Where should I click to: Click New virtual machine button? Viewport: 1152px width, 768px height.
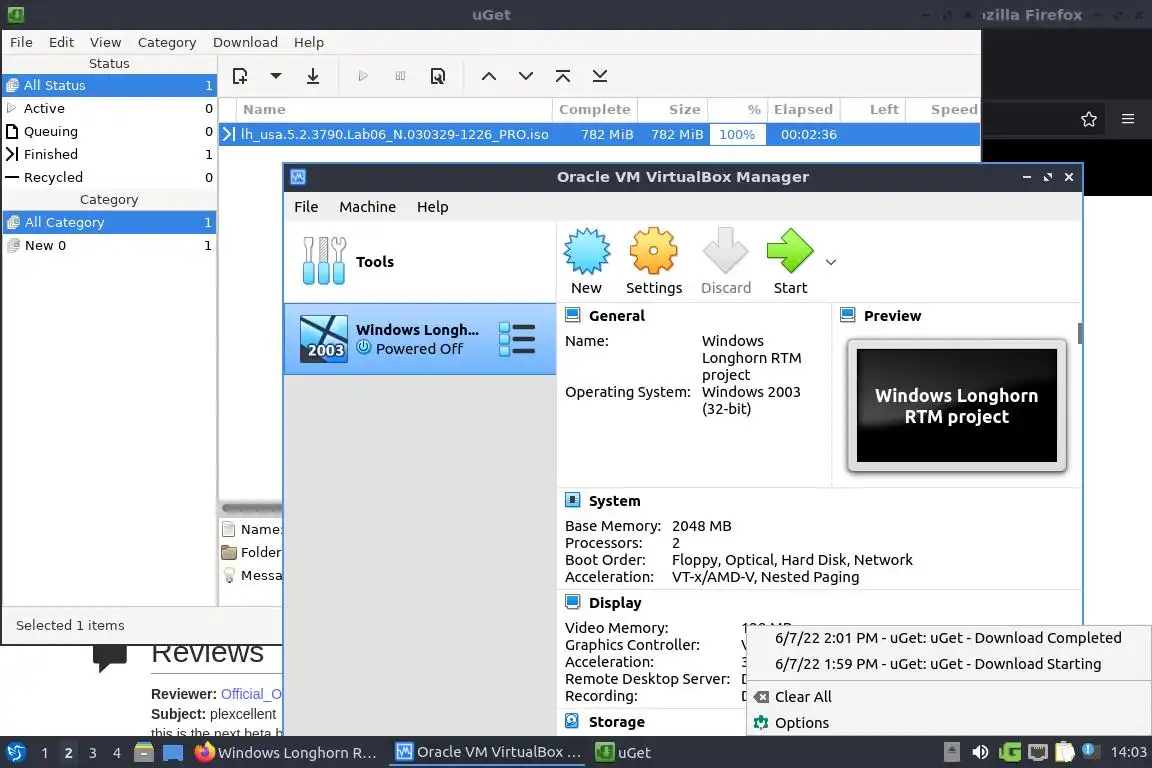(586, 262)
